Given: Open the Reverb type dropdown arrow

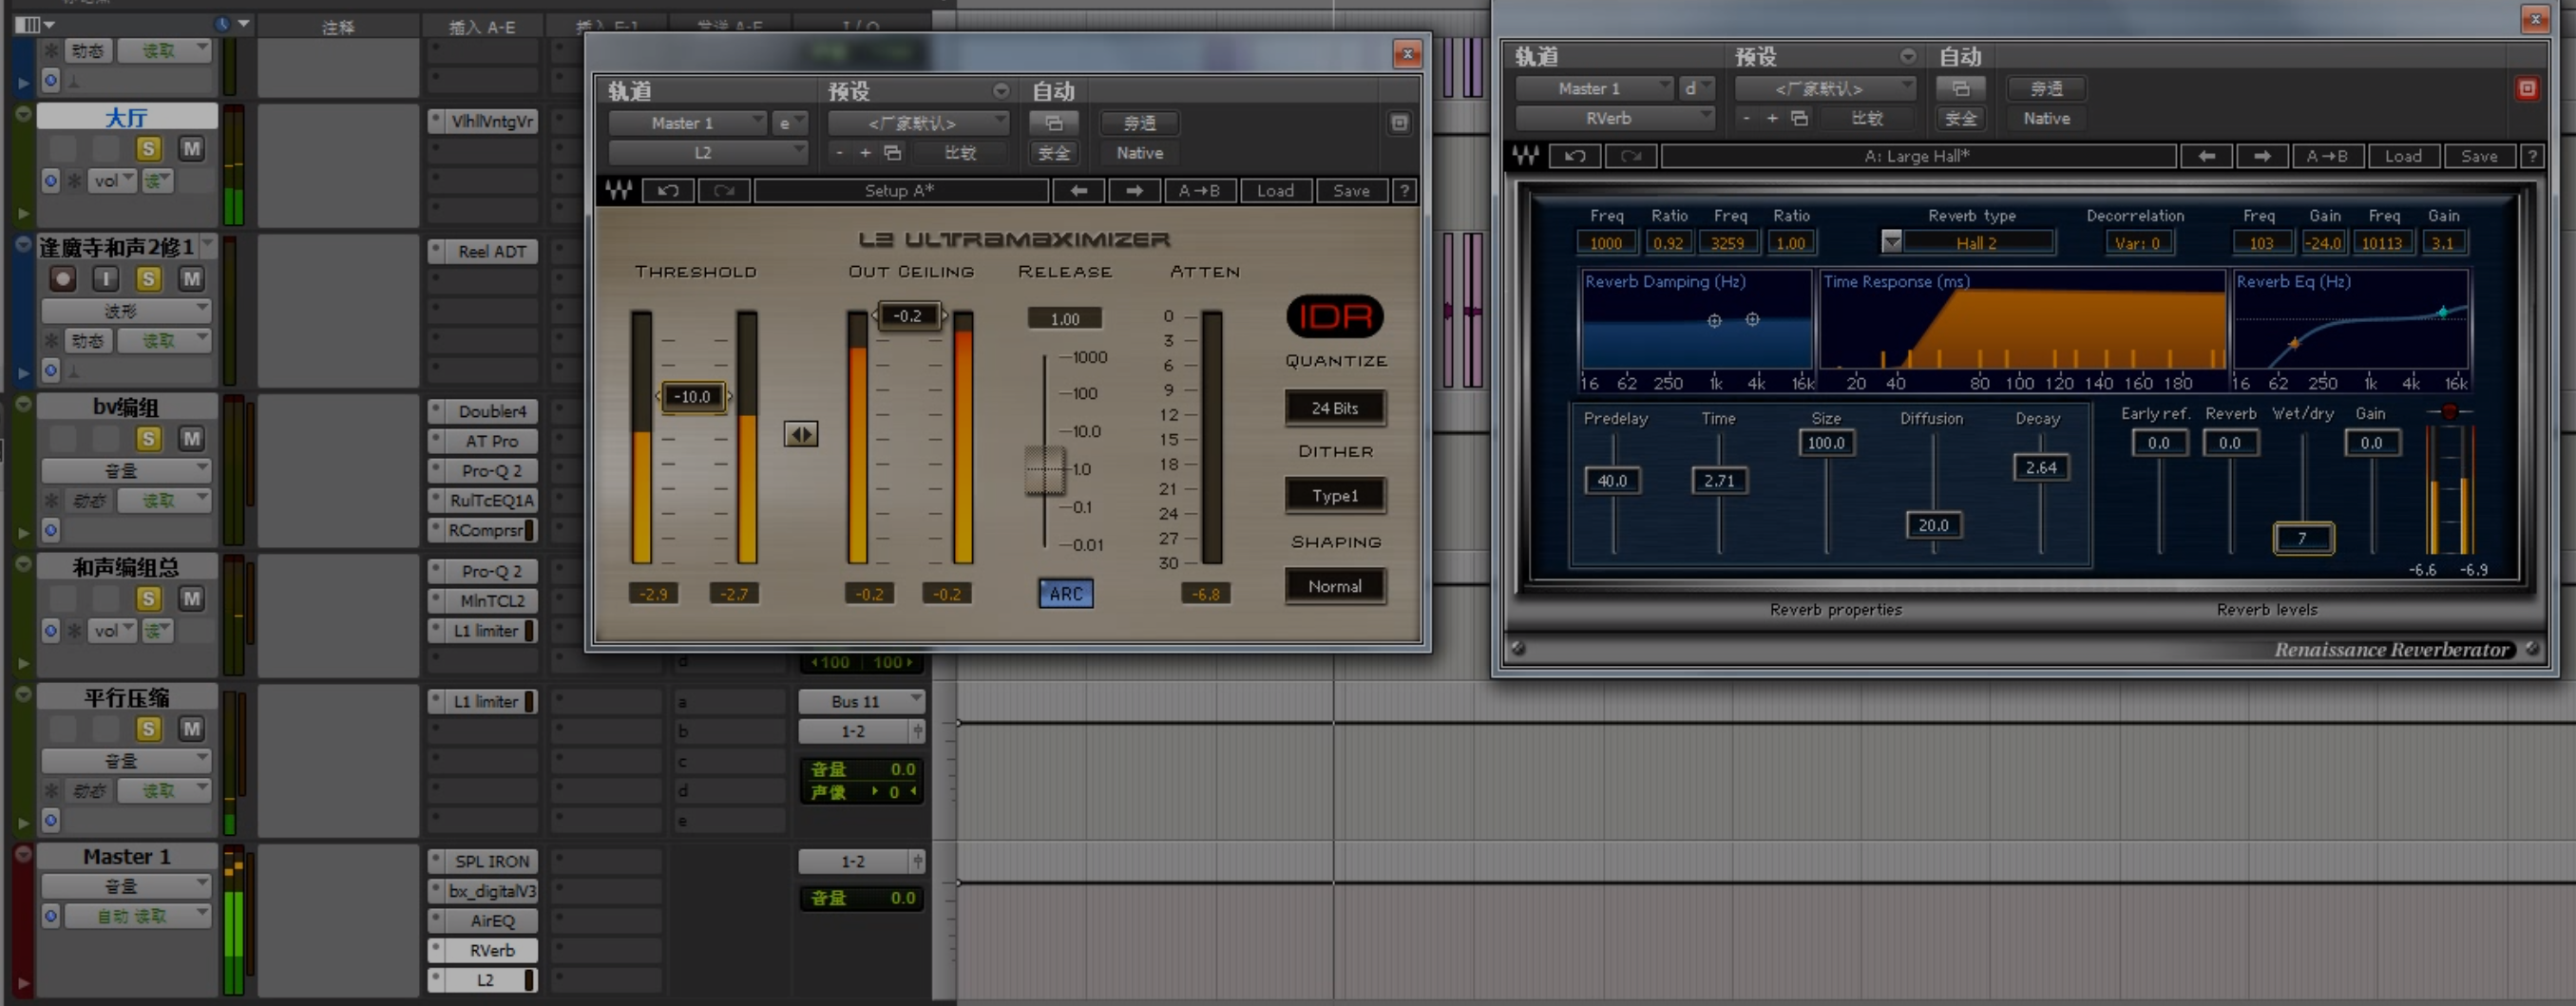Looking at the screenshot, I should [x=1891, y=243].
